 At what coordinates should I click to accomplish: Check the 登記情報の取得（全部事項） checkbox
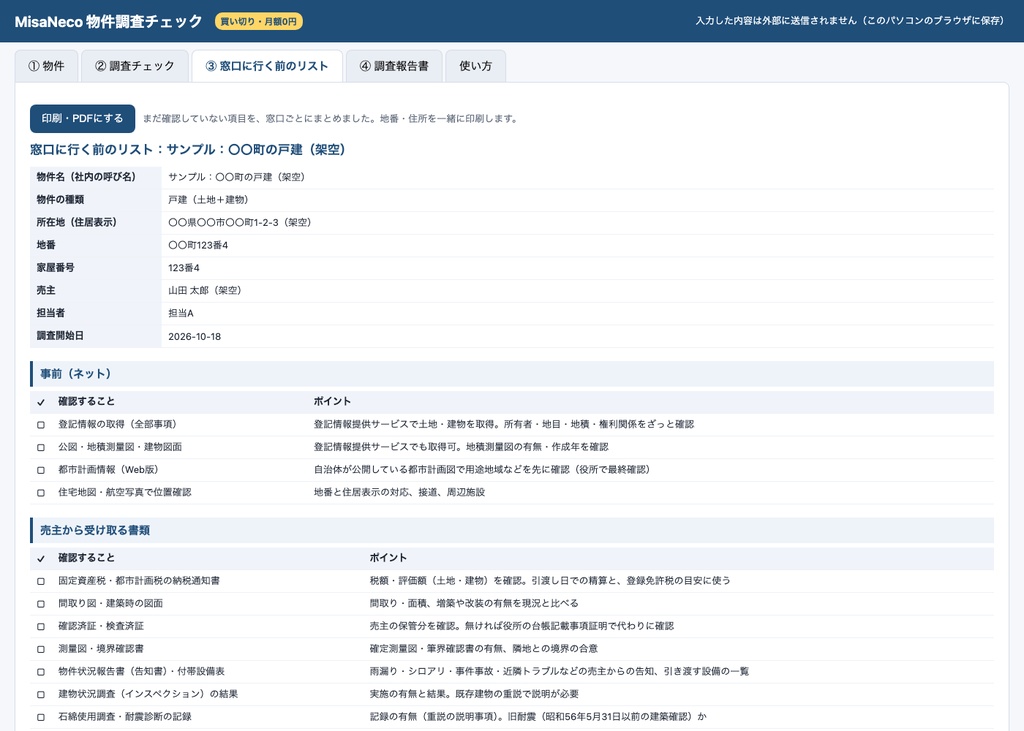coord(41,425)
